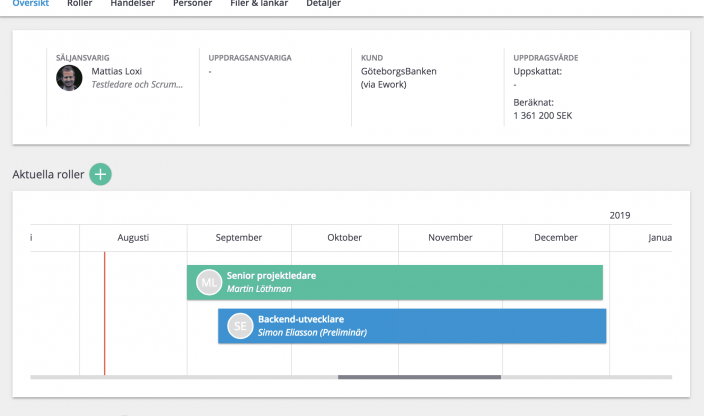Click the timeline's horizontal scrollbar thumb
The width and height of the screenshot is (704, 416).
pyautogui.click(x=419, y=377)
